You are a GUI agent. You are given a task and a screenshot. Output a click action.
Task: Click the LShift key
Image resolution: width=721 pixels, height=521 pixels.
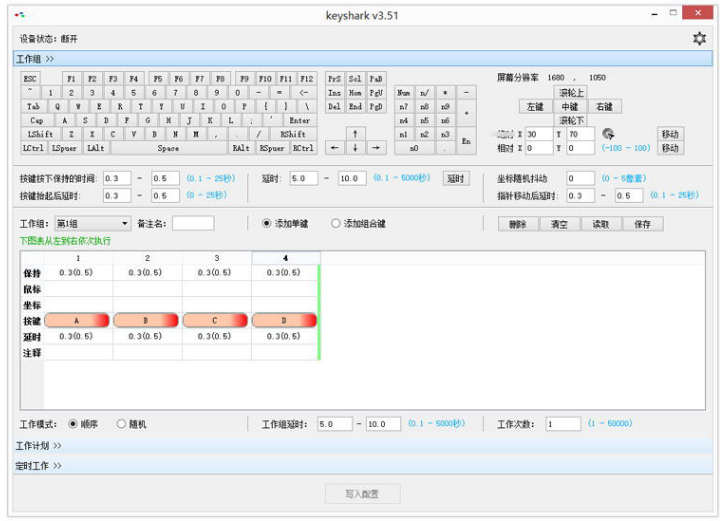coord(40,134)
